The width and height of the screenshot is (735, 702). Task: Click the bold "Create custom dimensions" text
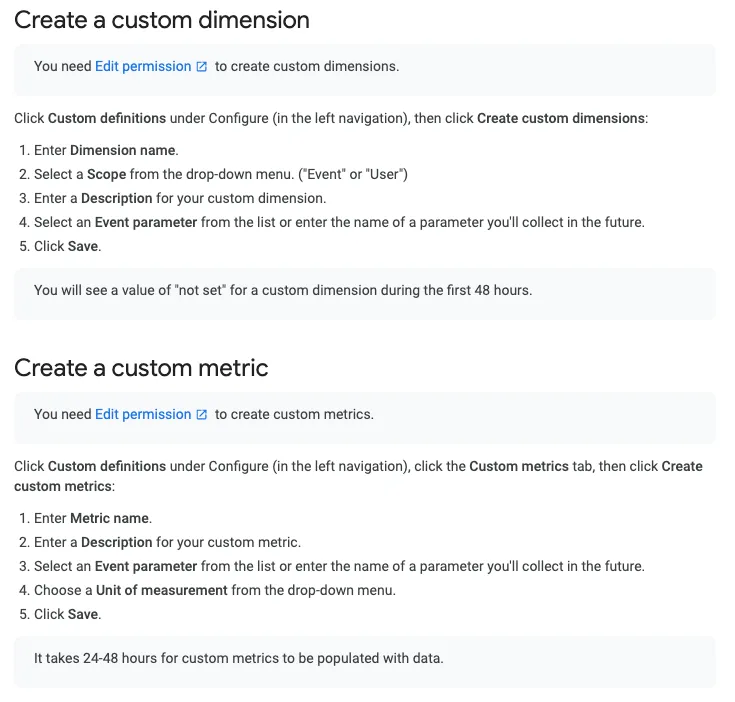point(561,118)
